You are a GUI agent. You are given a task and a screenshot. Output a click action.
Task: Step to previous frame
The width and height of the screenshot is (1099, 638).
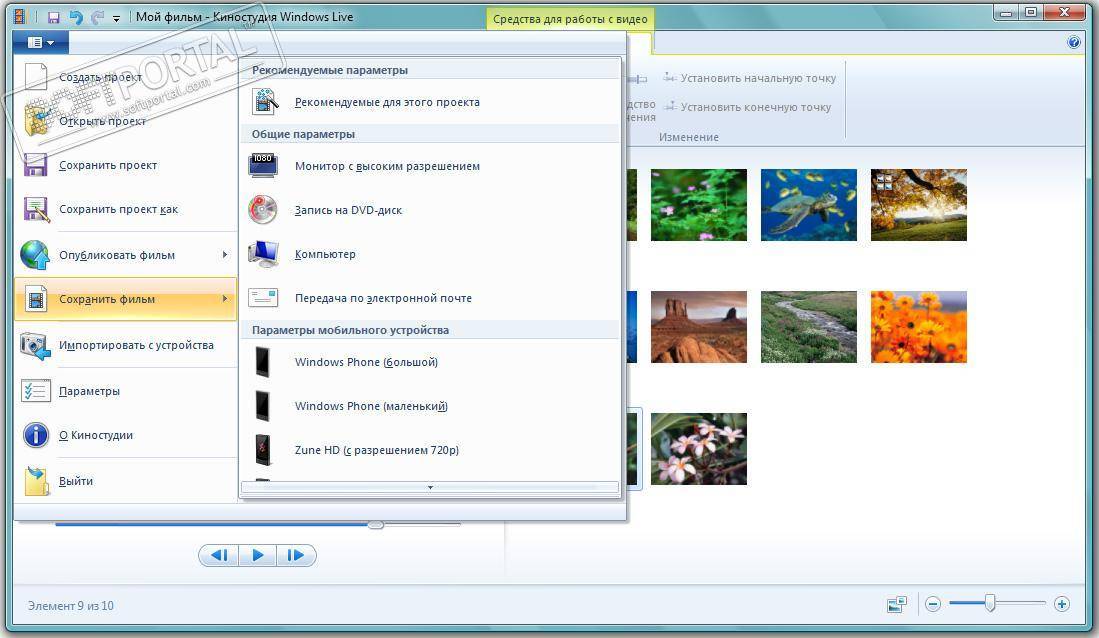click(x=219, y=555)
